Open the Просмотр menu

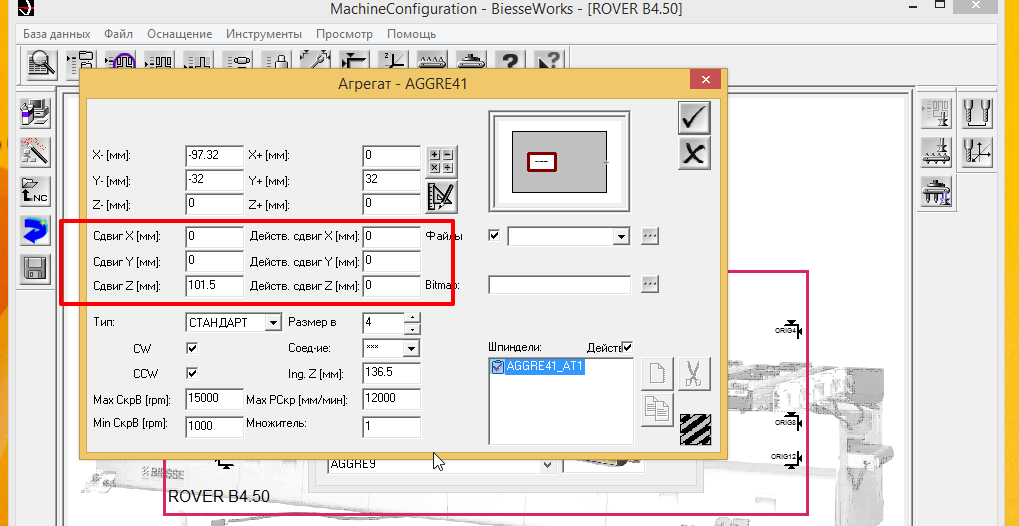pos(344,34)
